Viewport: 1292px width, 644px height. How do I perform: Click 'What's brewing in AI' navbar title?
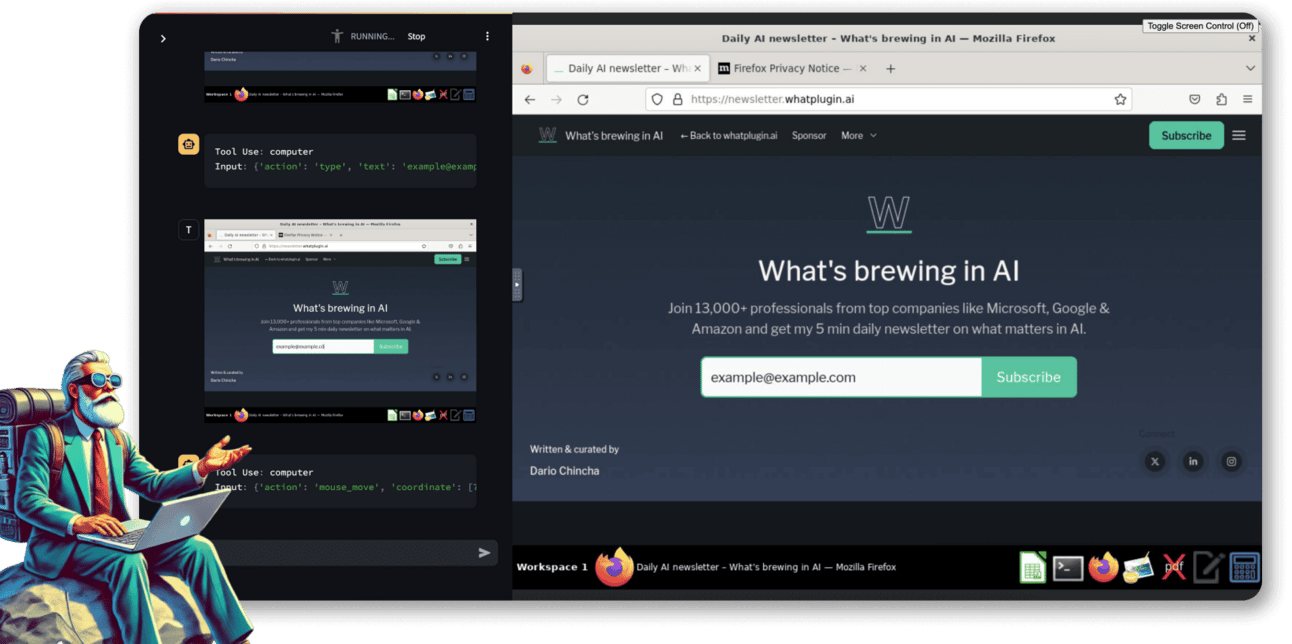pyautogui.click(x=614, y=135)
